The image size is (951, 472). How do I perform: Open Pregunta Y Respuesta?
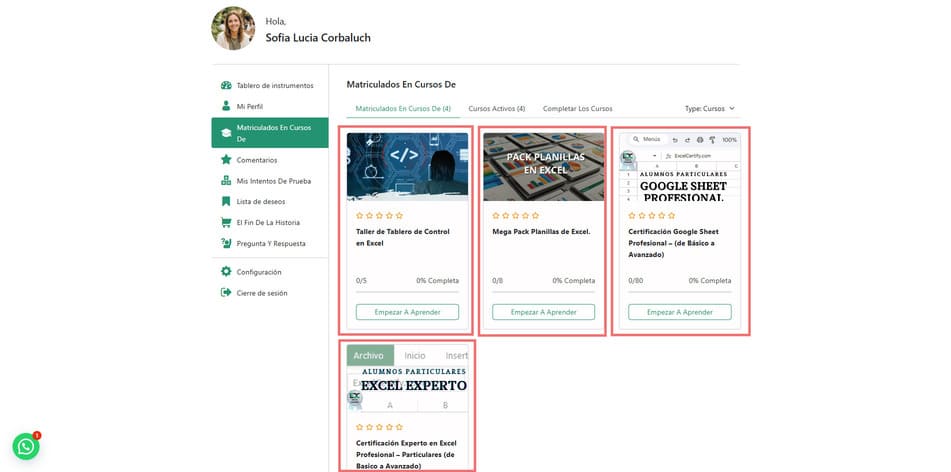click(x=270, y=243)
